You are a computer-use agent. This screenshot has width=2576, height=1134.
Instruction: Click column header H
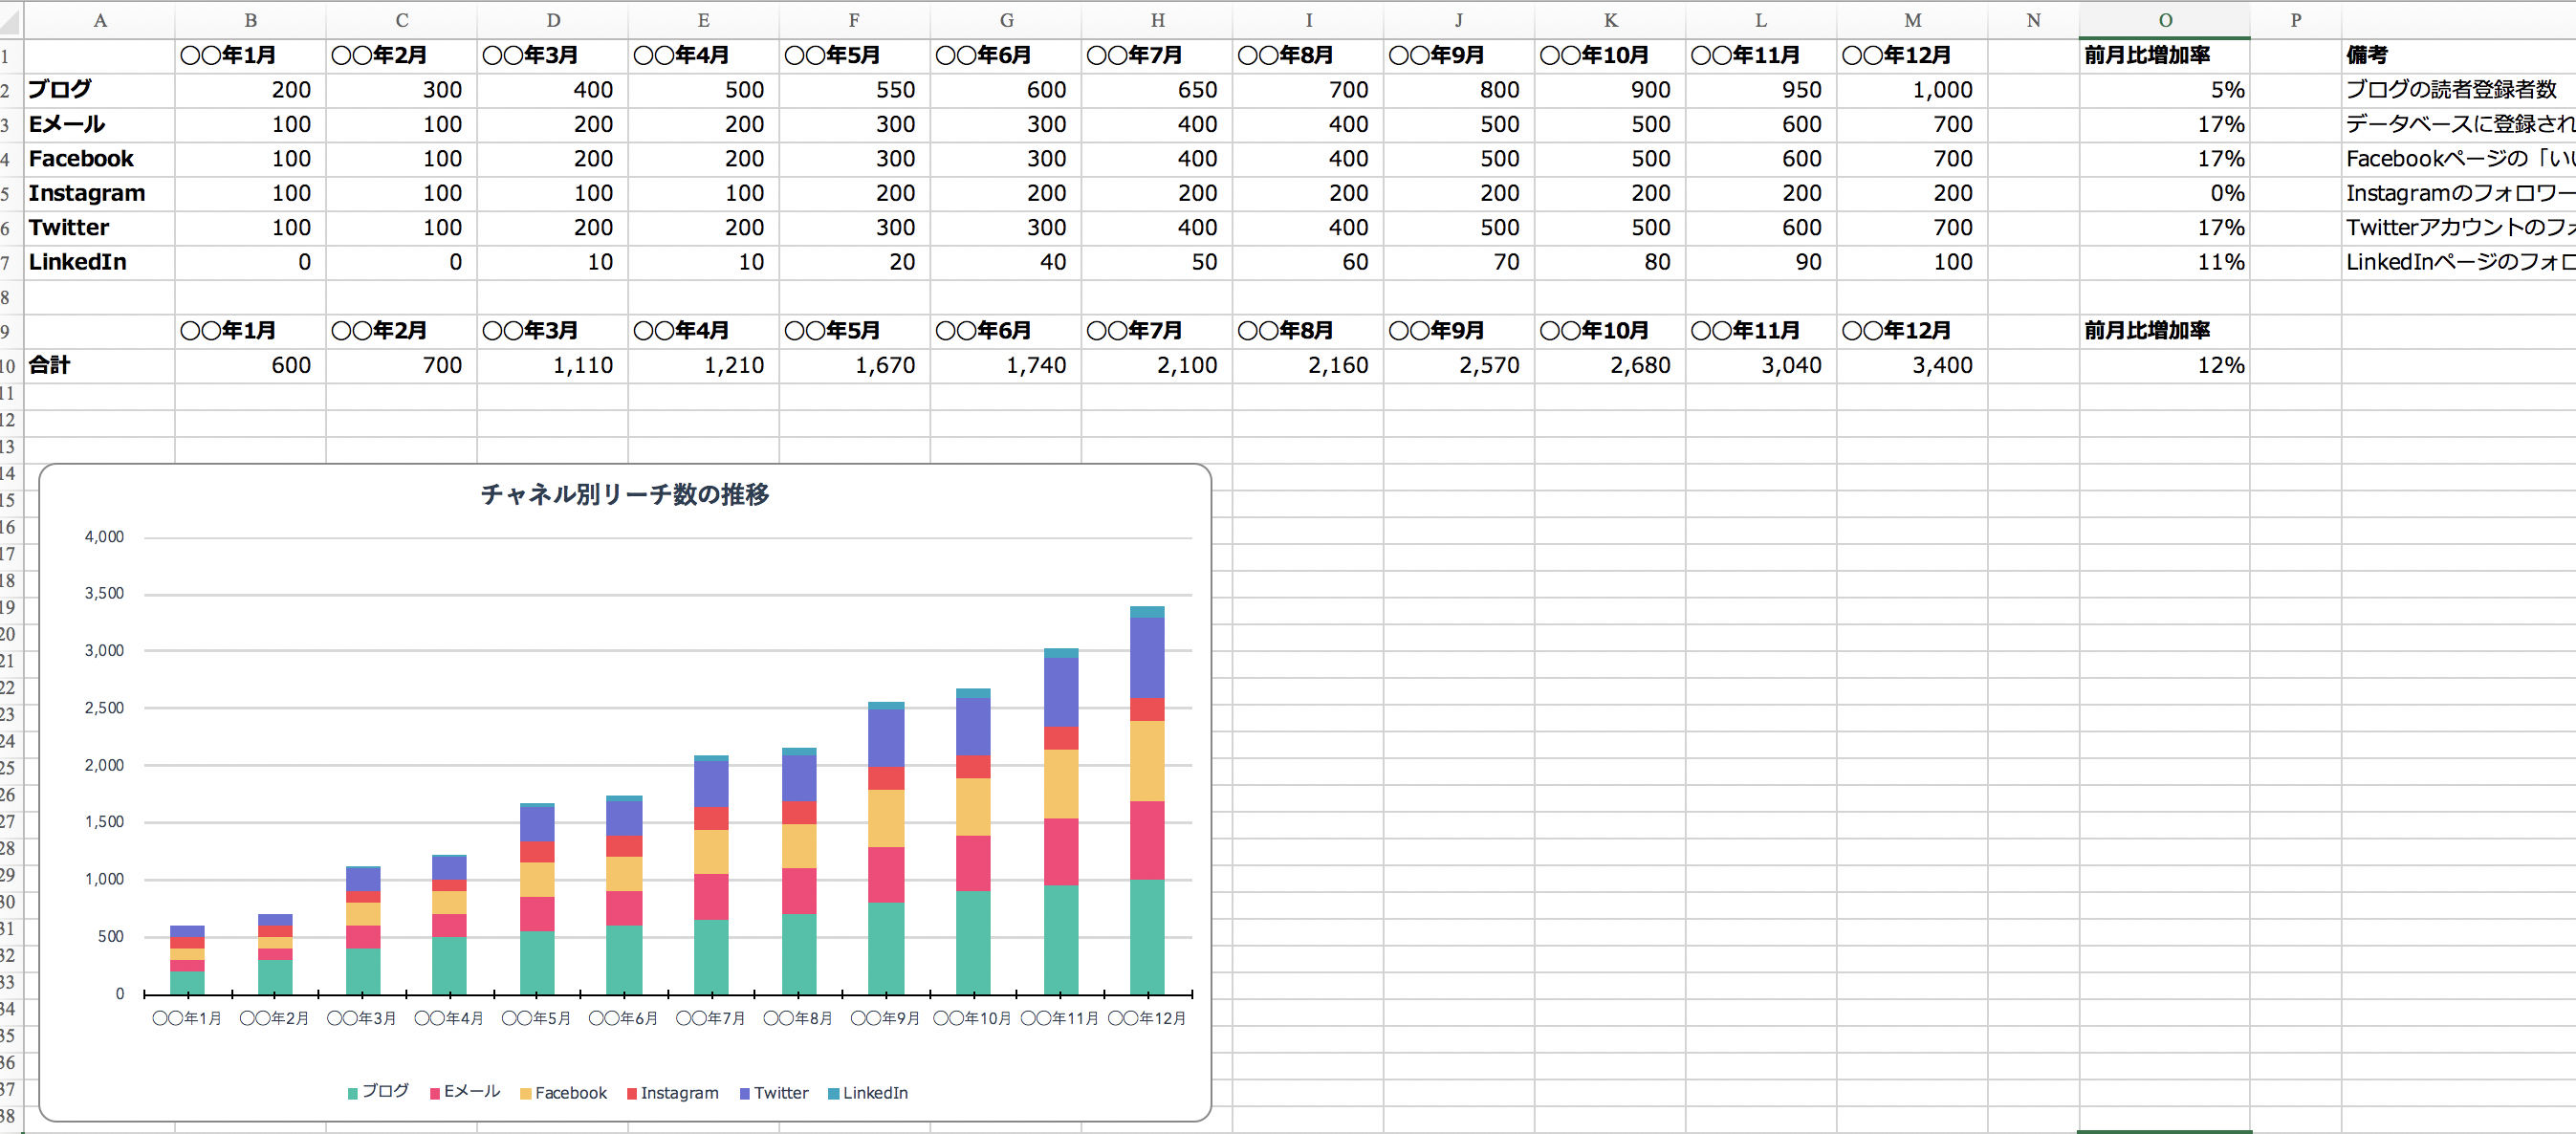coord(1157,20)
